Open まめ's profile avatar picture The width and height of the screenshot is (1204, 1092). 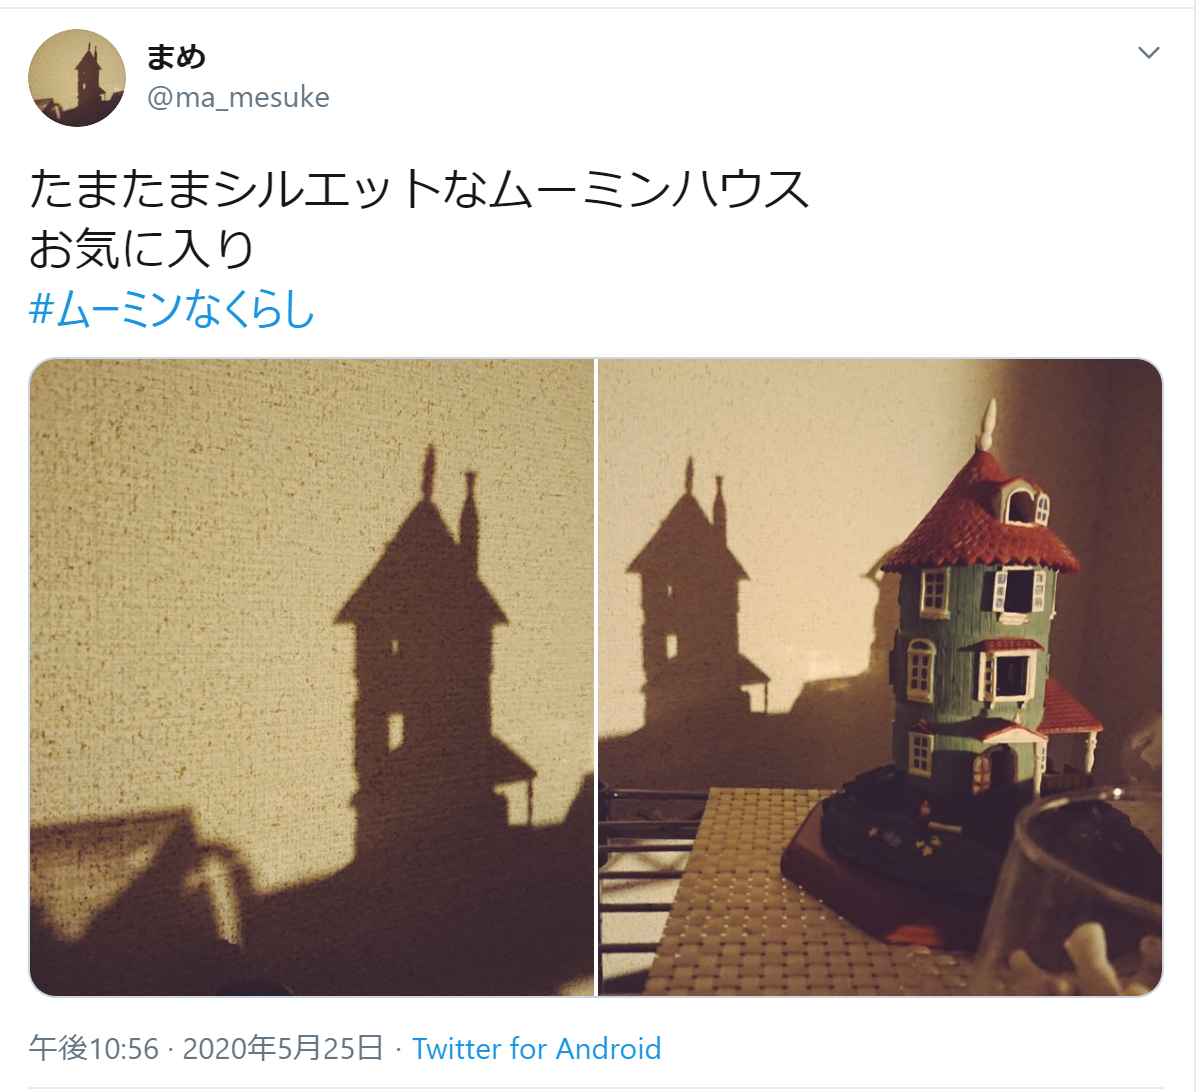(77, 78)
